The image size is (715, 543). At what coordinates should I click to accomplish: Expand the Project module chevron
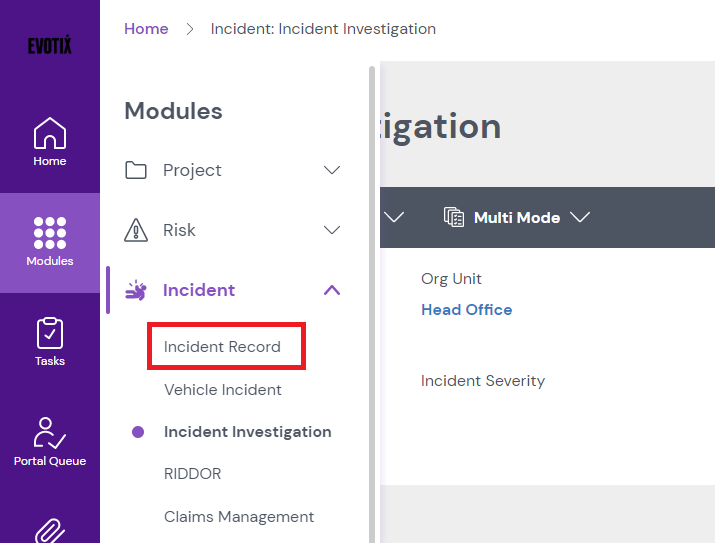tap(333, 170)
